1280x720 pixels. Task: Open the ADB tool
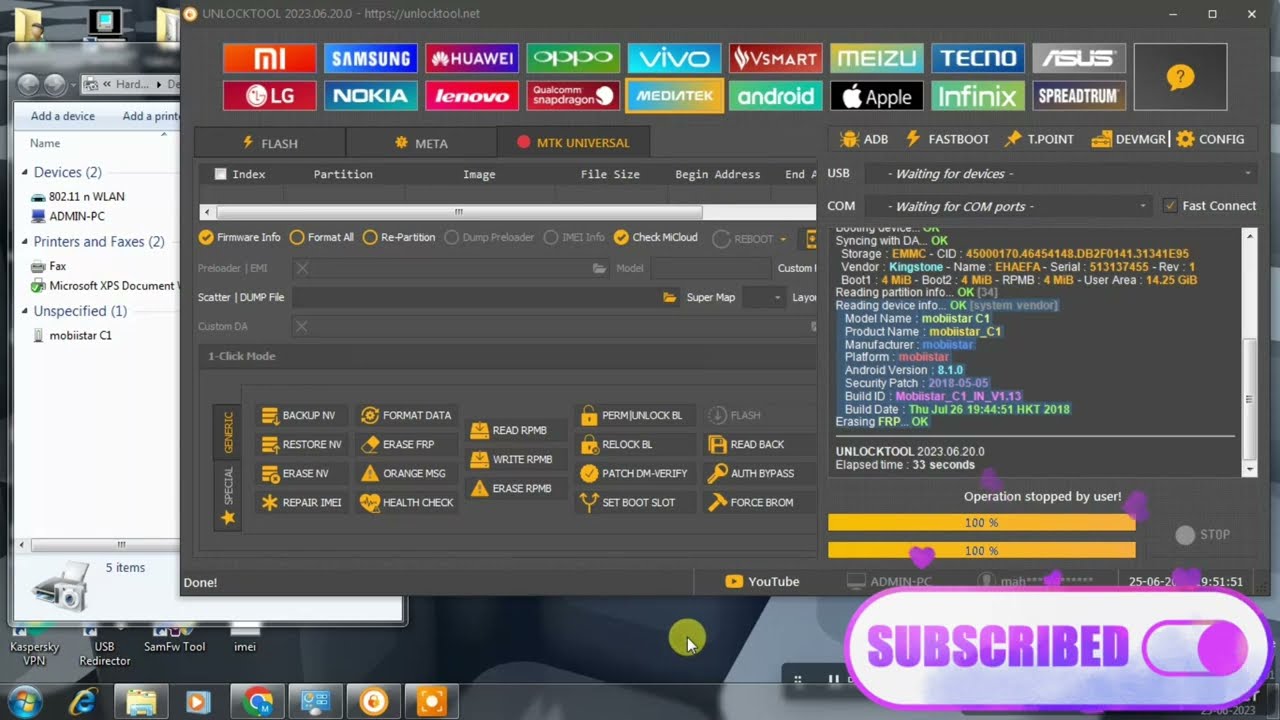(864, 139)
